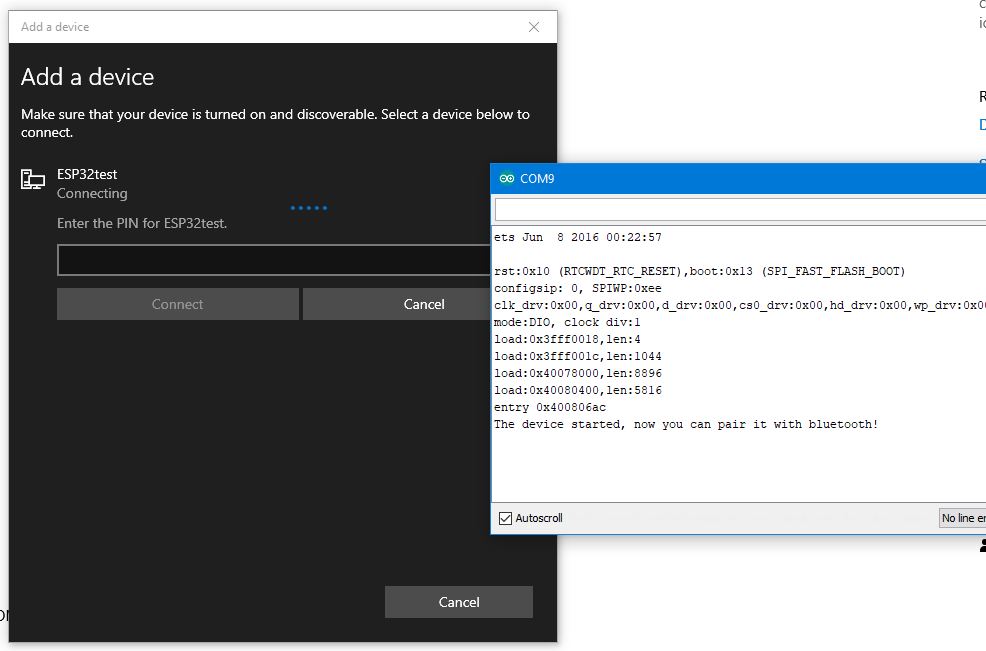Click the disabled Connect button
Screen dimensions: 986x651
pos(177,304)
